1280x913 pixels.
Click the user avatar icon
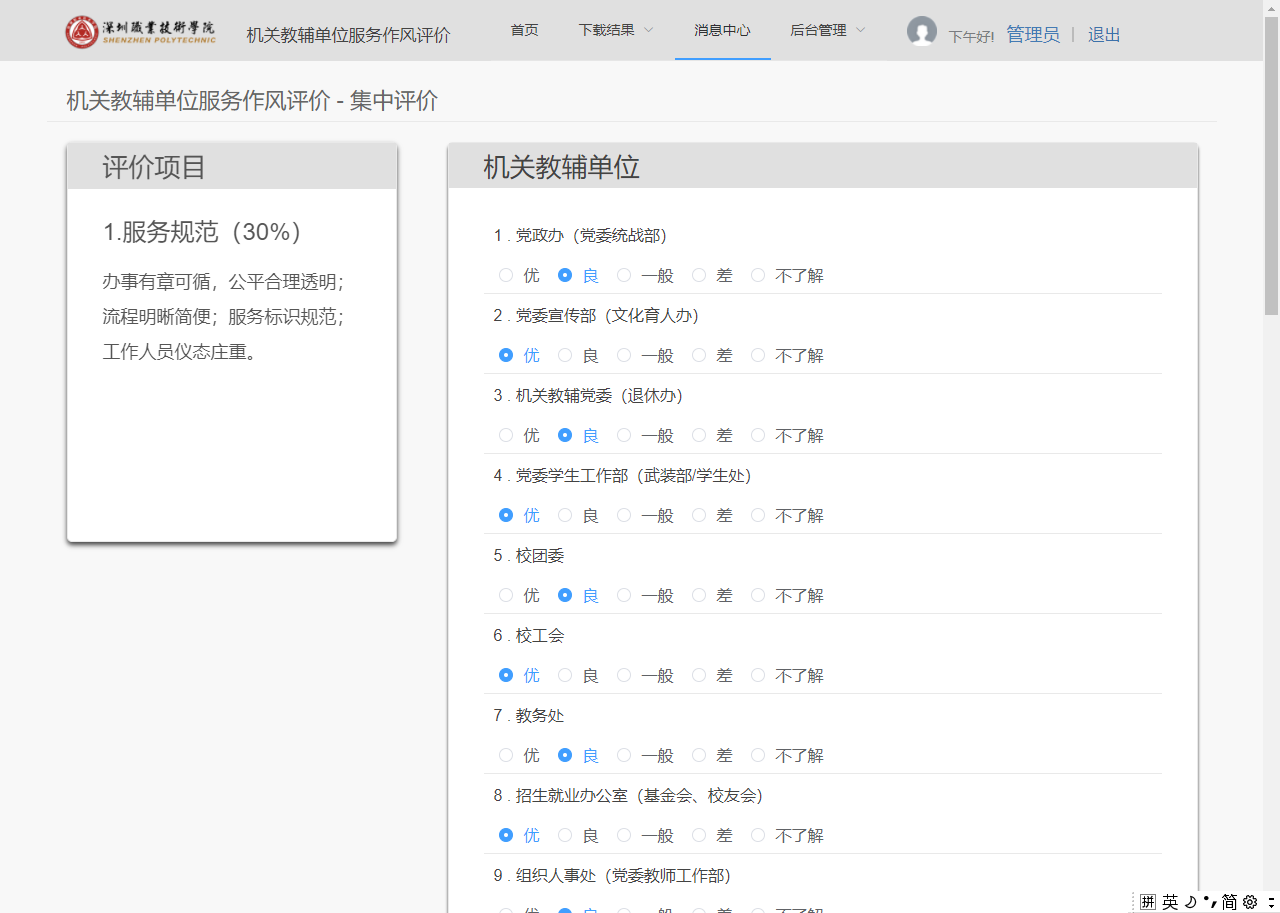[x=922, y=31]
